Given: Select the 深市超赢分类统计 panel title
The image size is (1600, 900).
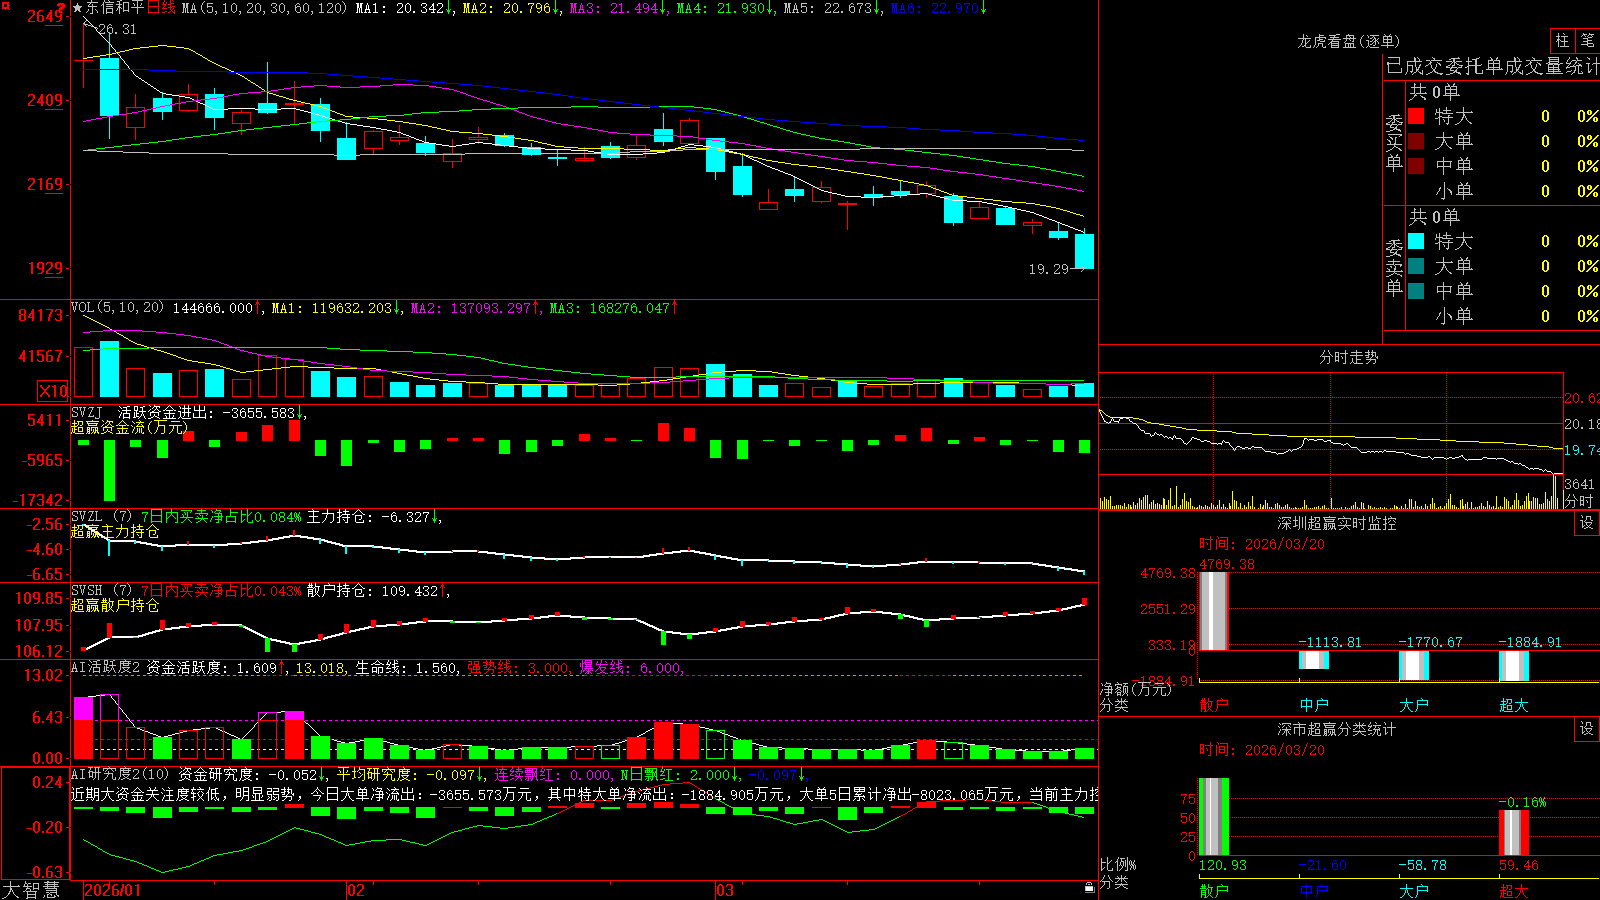Looking at the screenshot, I should 1336,729.
